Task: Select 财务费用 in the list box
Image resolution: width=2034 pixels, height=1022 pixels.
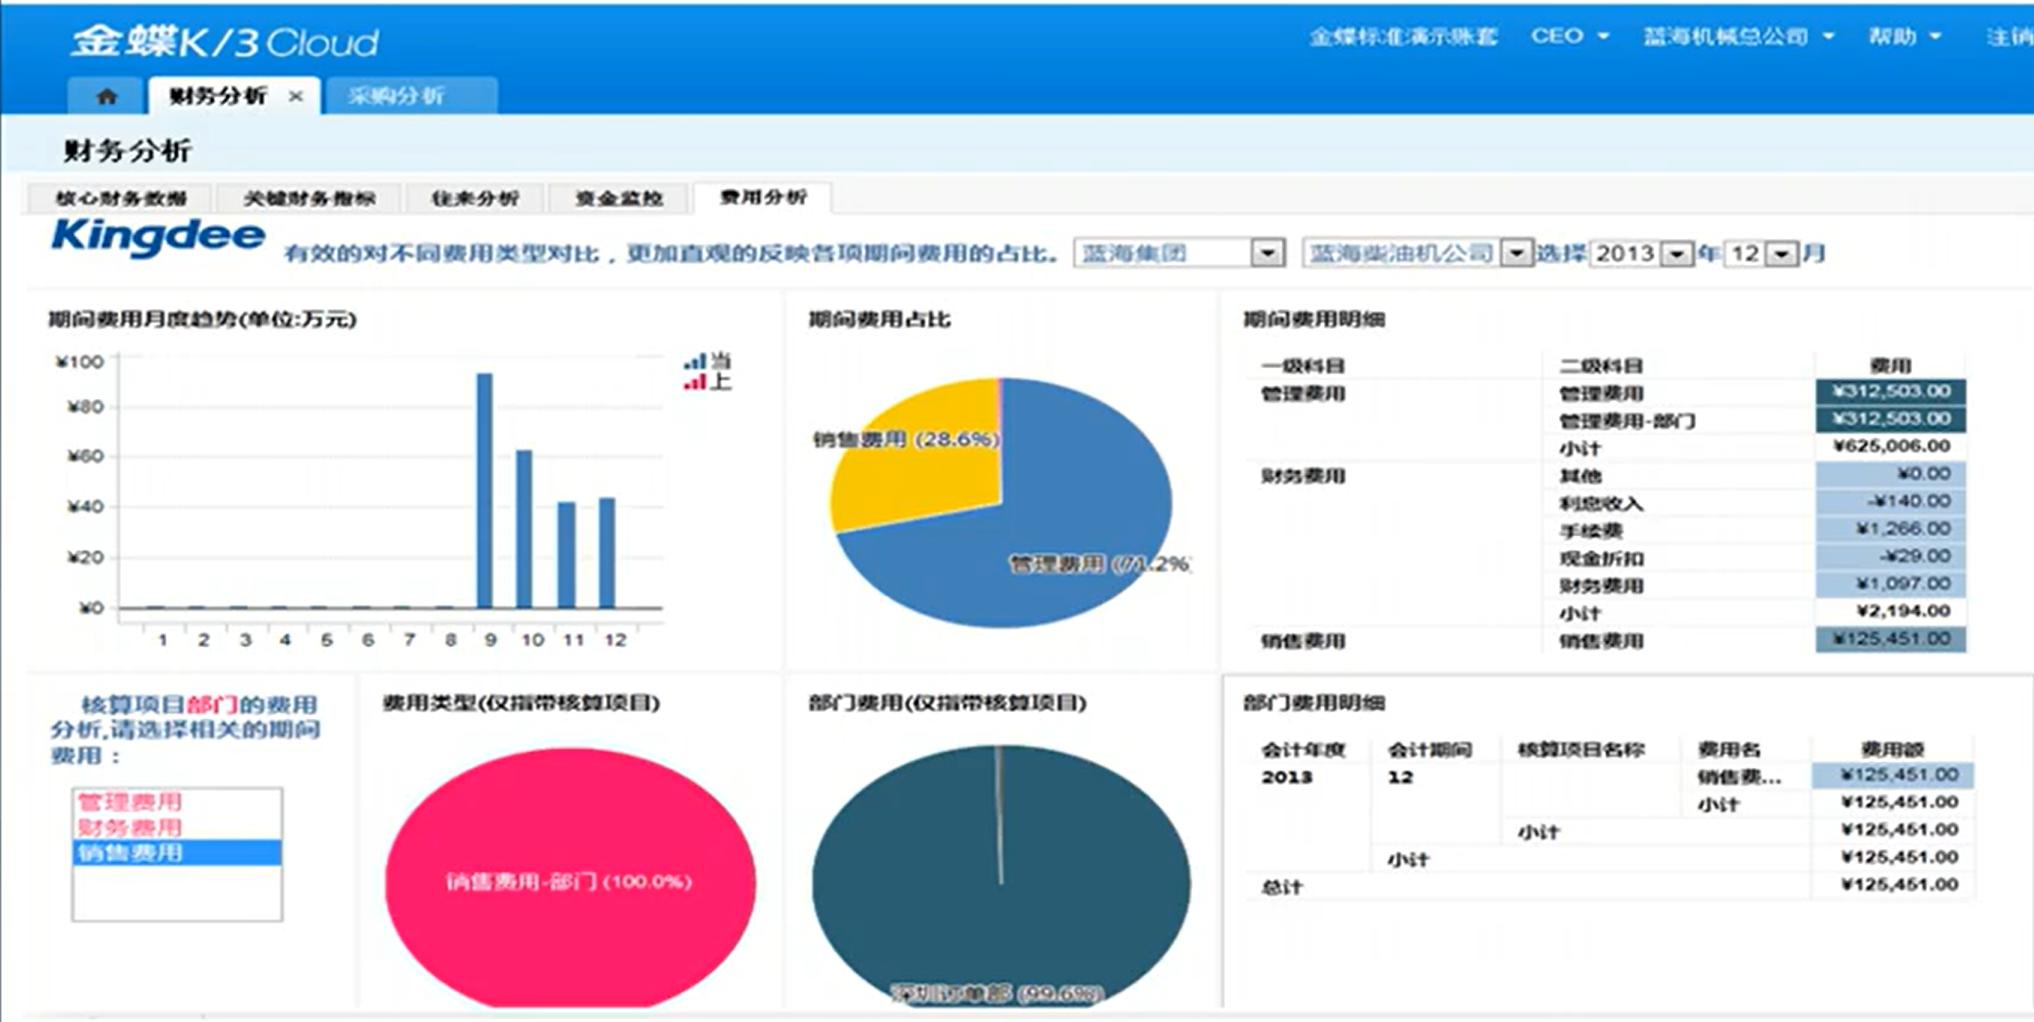Action: (x=177, y=827)
